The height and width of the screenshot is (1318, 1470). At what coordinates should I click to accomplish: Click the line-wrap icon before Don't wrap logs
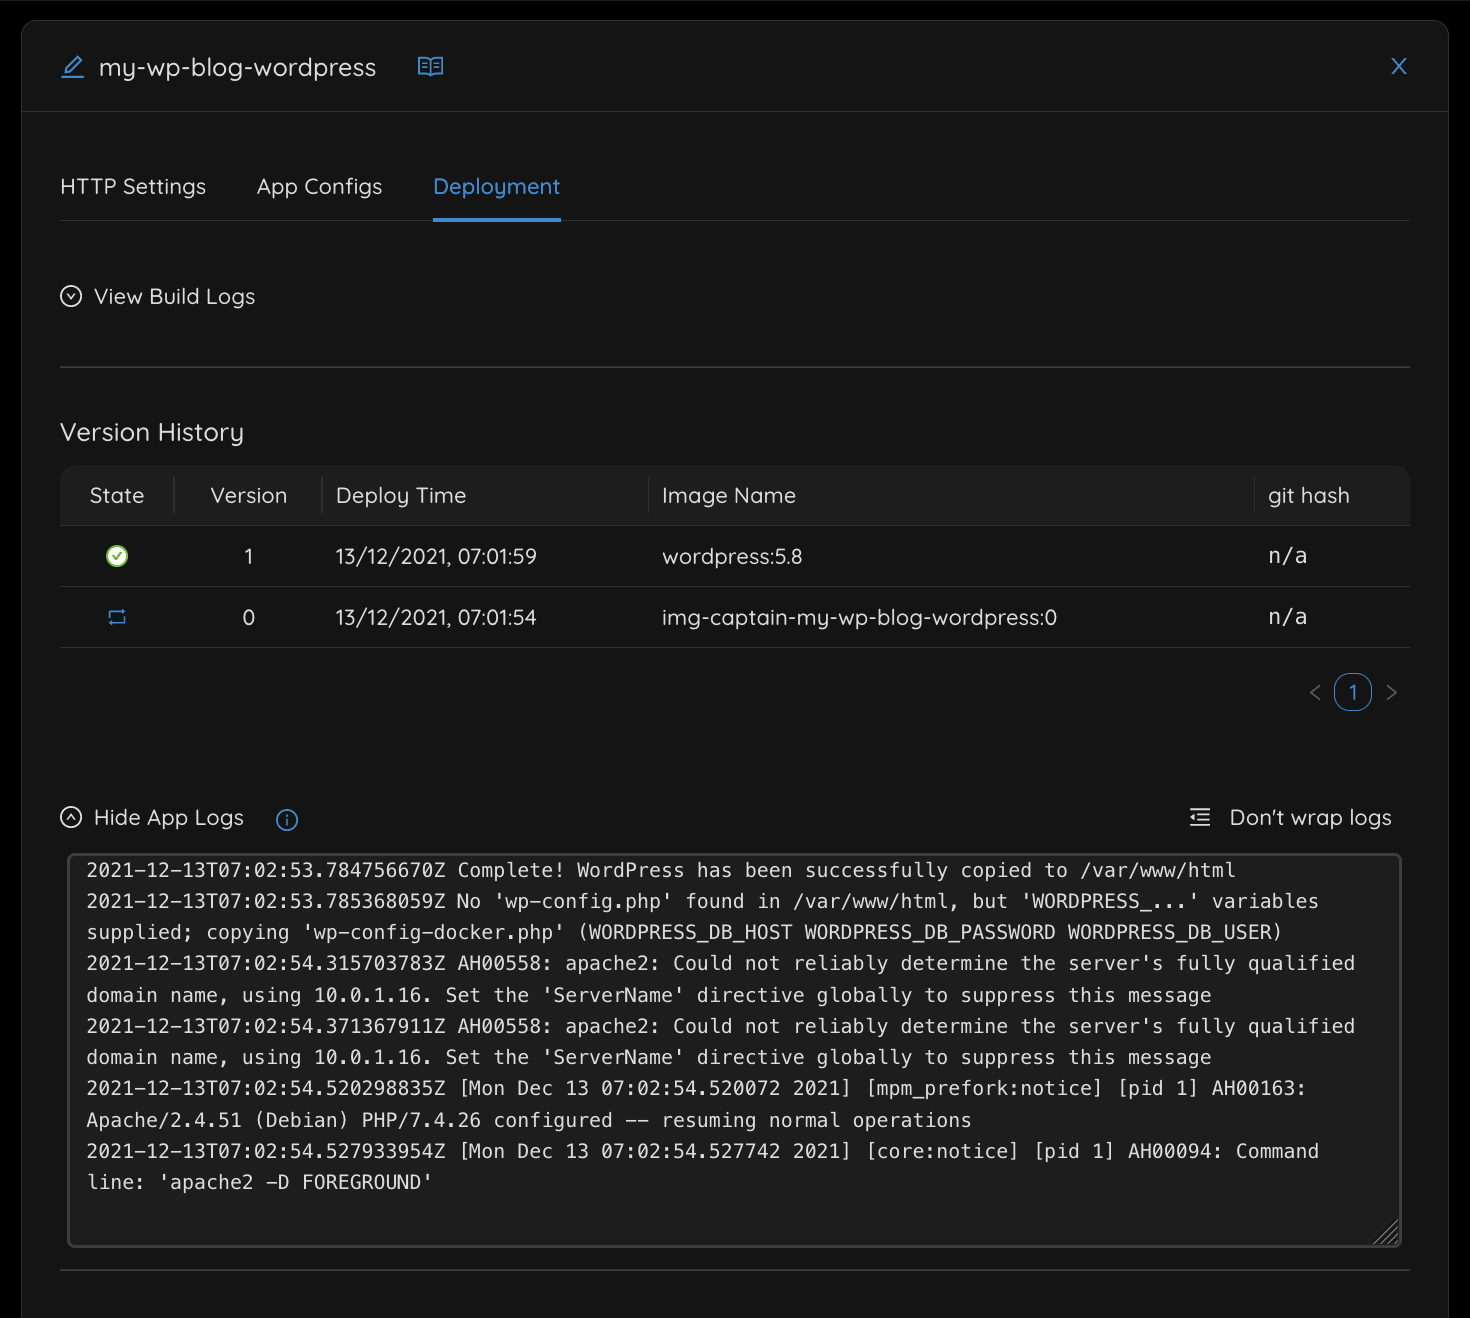1198,816
